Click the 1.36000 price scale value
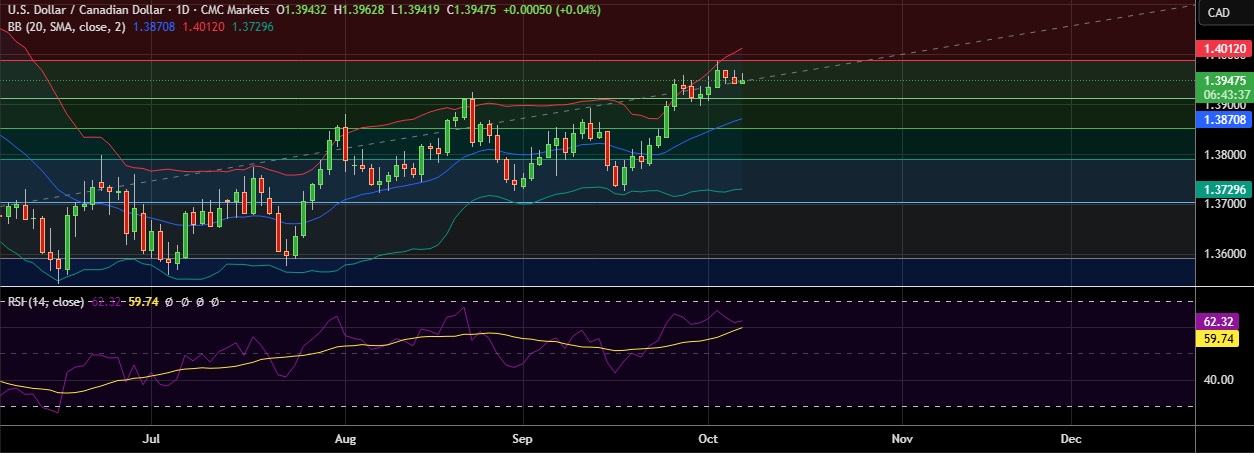This screenshot has width=1254, height=453. tap(1223, 254)
